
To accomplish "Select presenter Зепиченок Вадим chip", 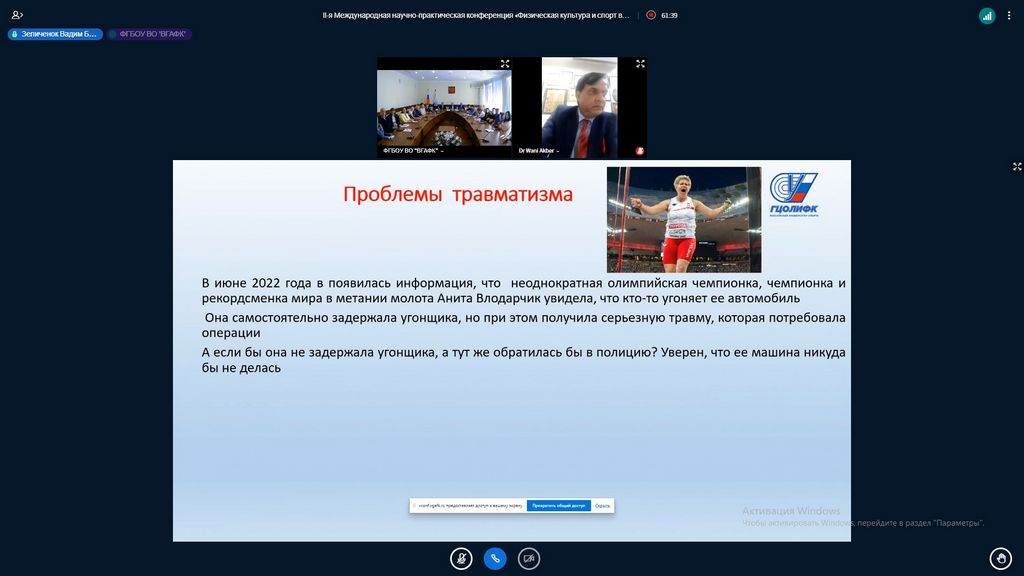I will click(x=56, y=34).
